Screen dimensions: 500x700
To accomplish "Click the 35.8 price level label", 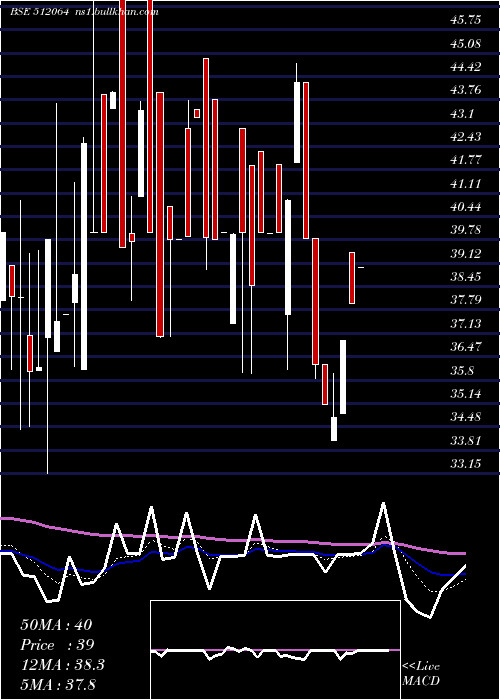I will tap(462, 371).
